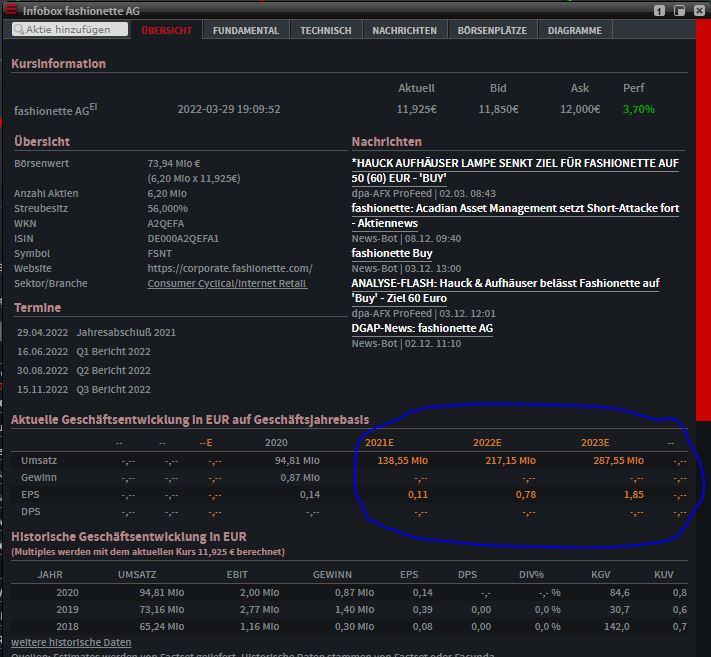
Task: Open the Diagramme tab
Action: tap(574, 30)
